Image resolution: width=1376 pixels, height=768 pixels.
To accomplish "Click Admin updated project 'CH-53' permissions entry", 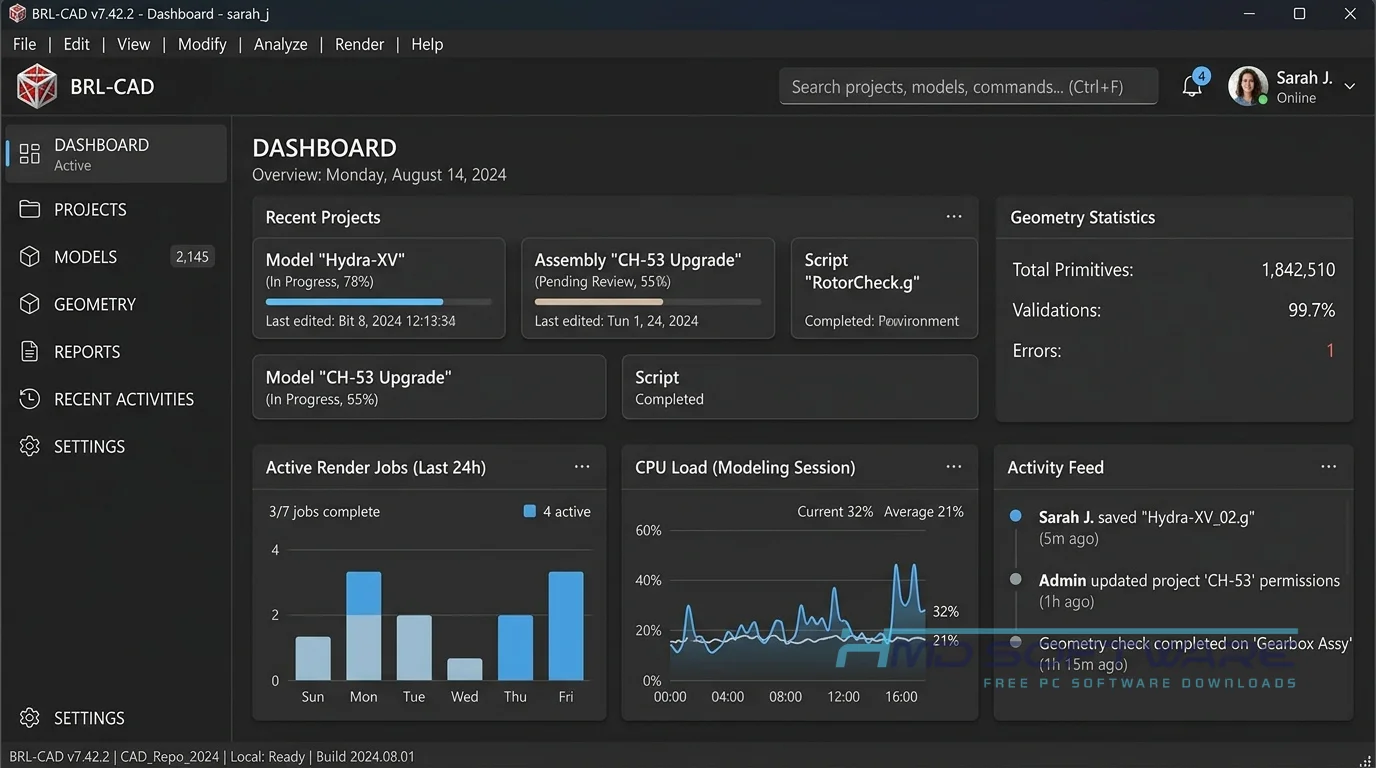I will click(x=1189, y=590).
